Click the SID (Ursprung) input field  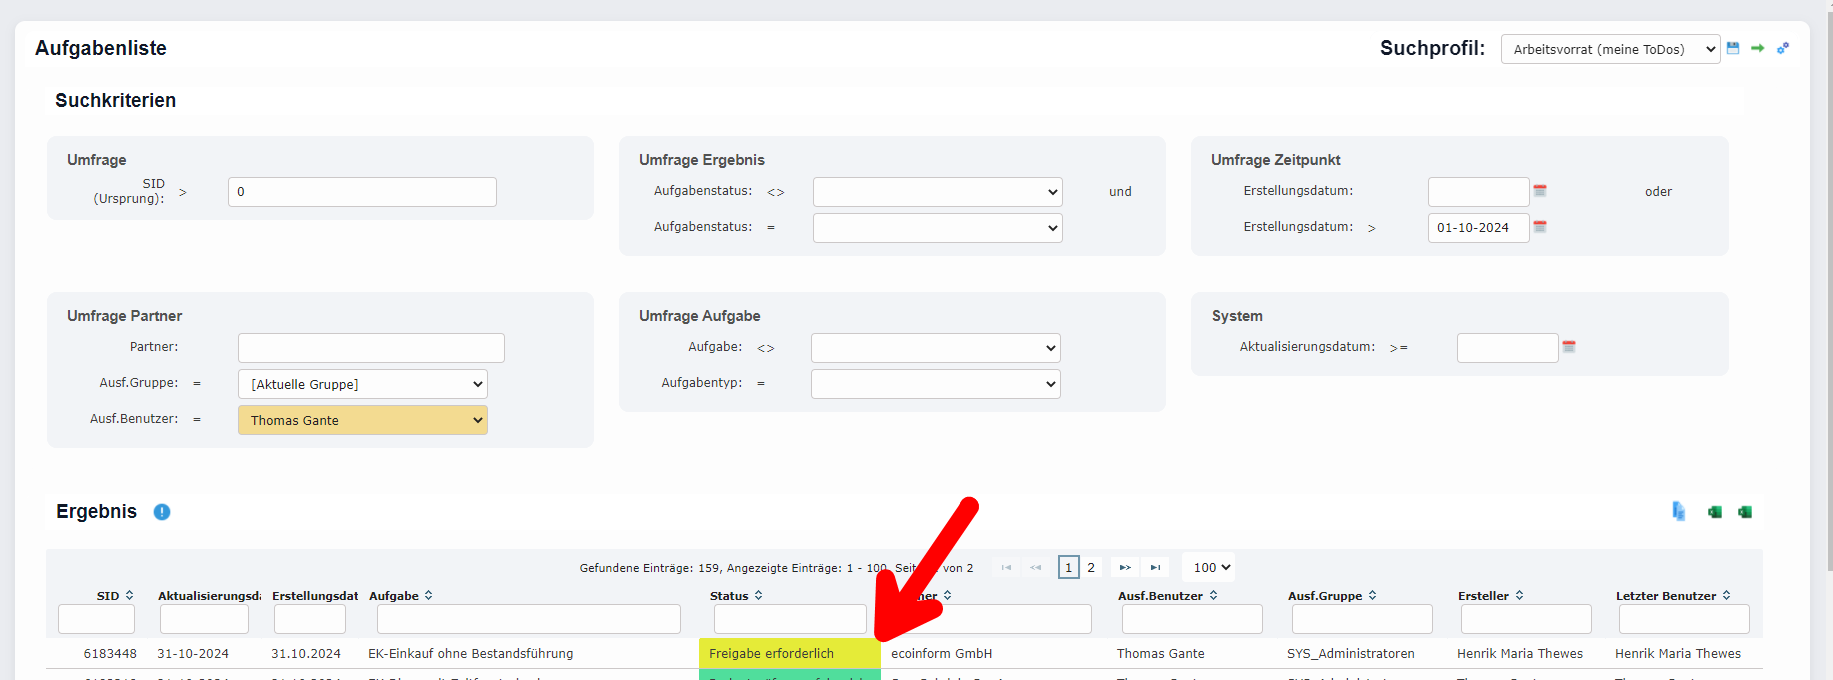(x=362, y=192)
